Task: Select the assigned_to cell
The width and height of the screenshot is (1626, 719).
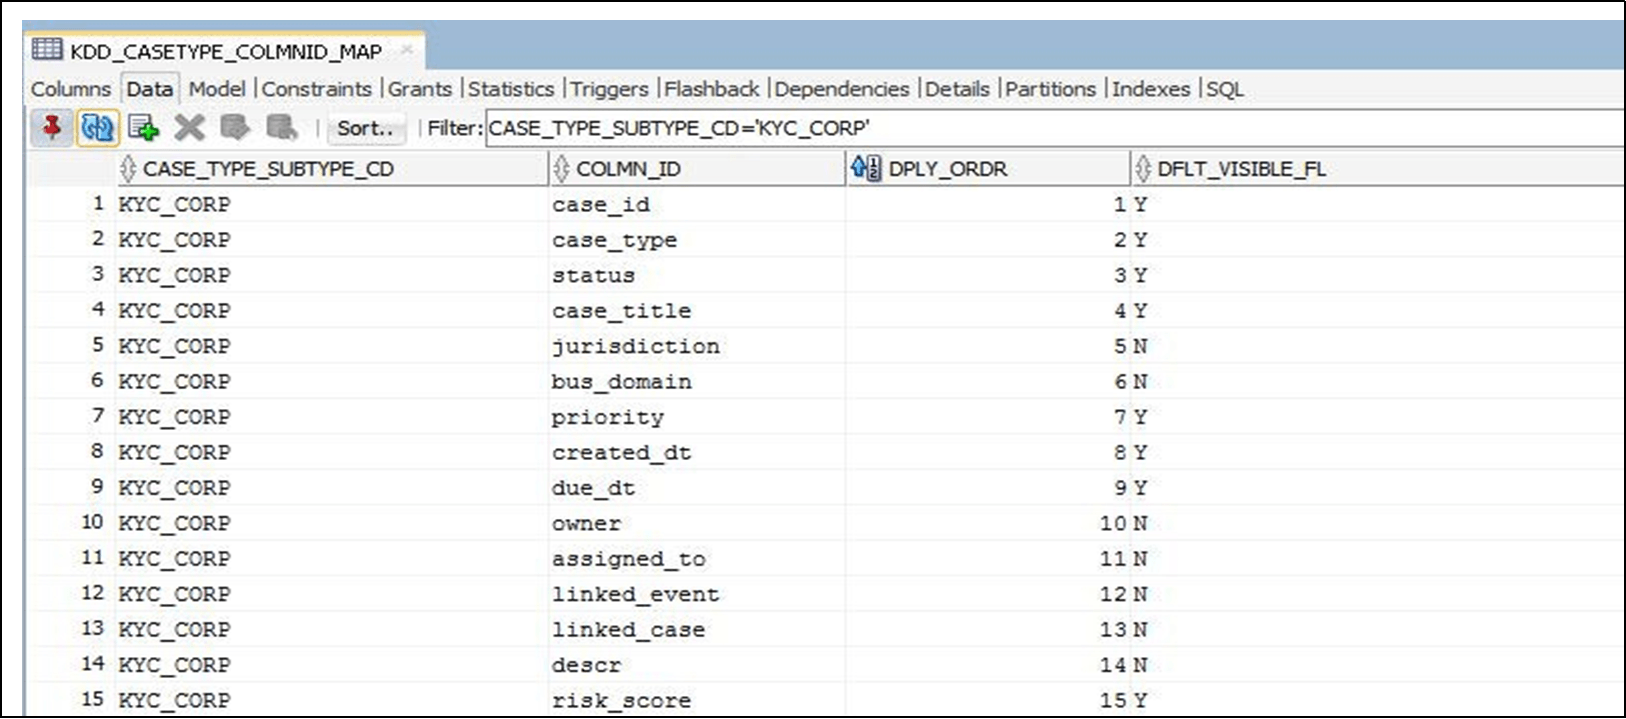Action: click(697, 559)
